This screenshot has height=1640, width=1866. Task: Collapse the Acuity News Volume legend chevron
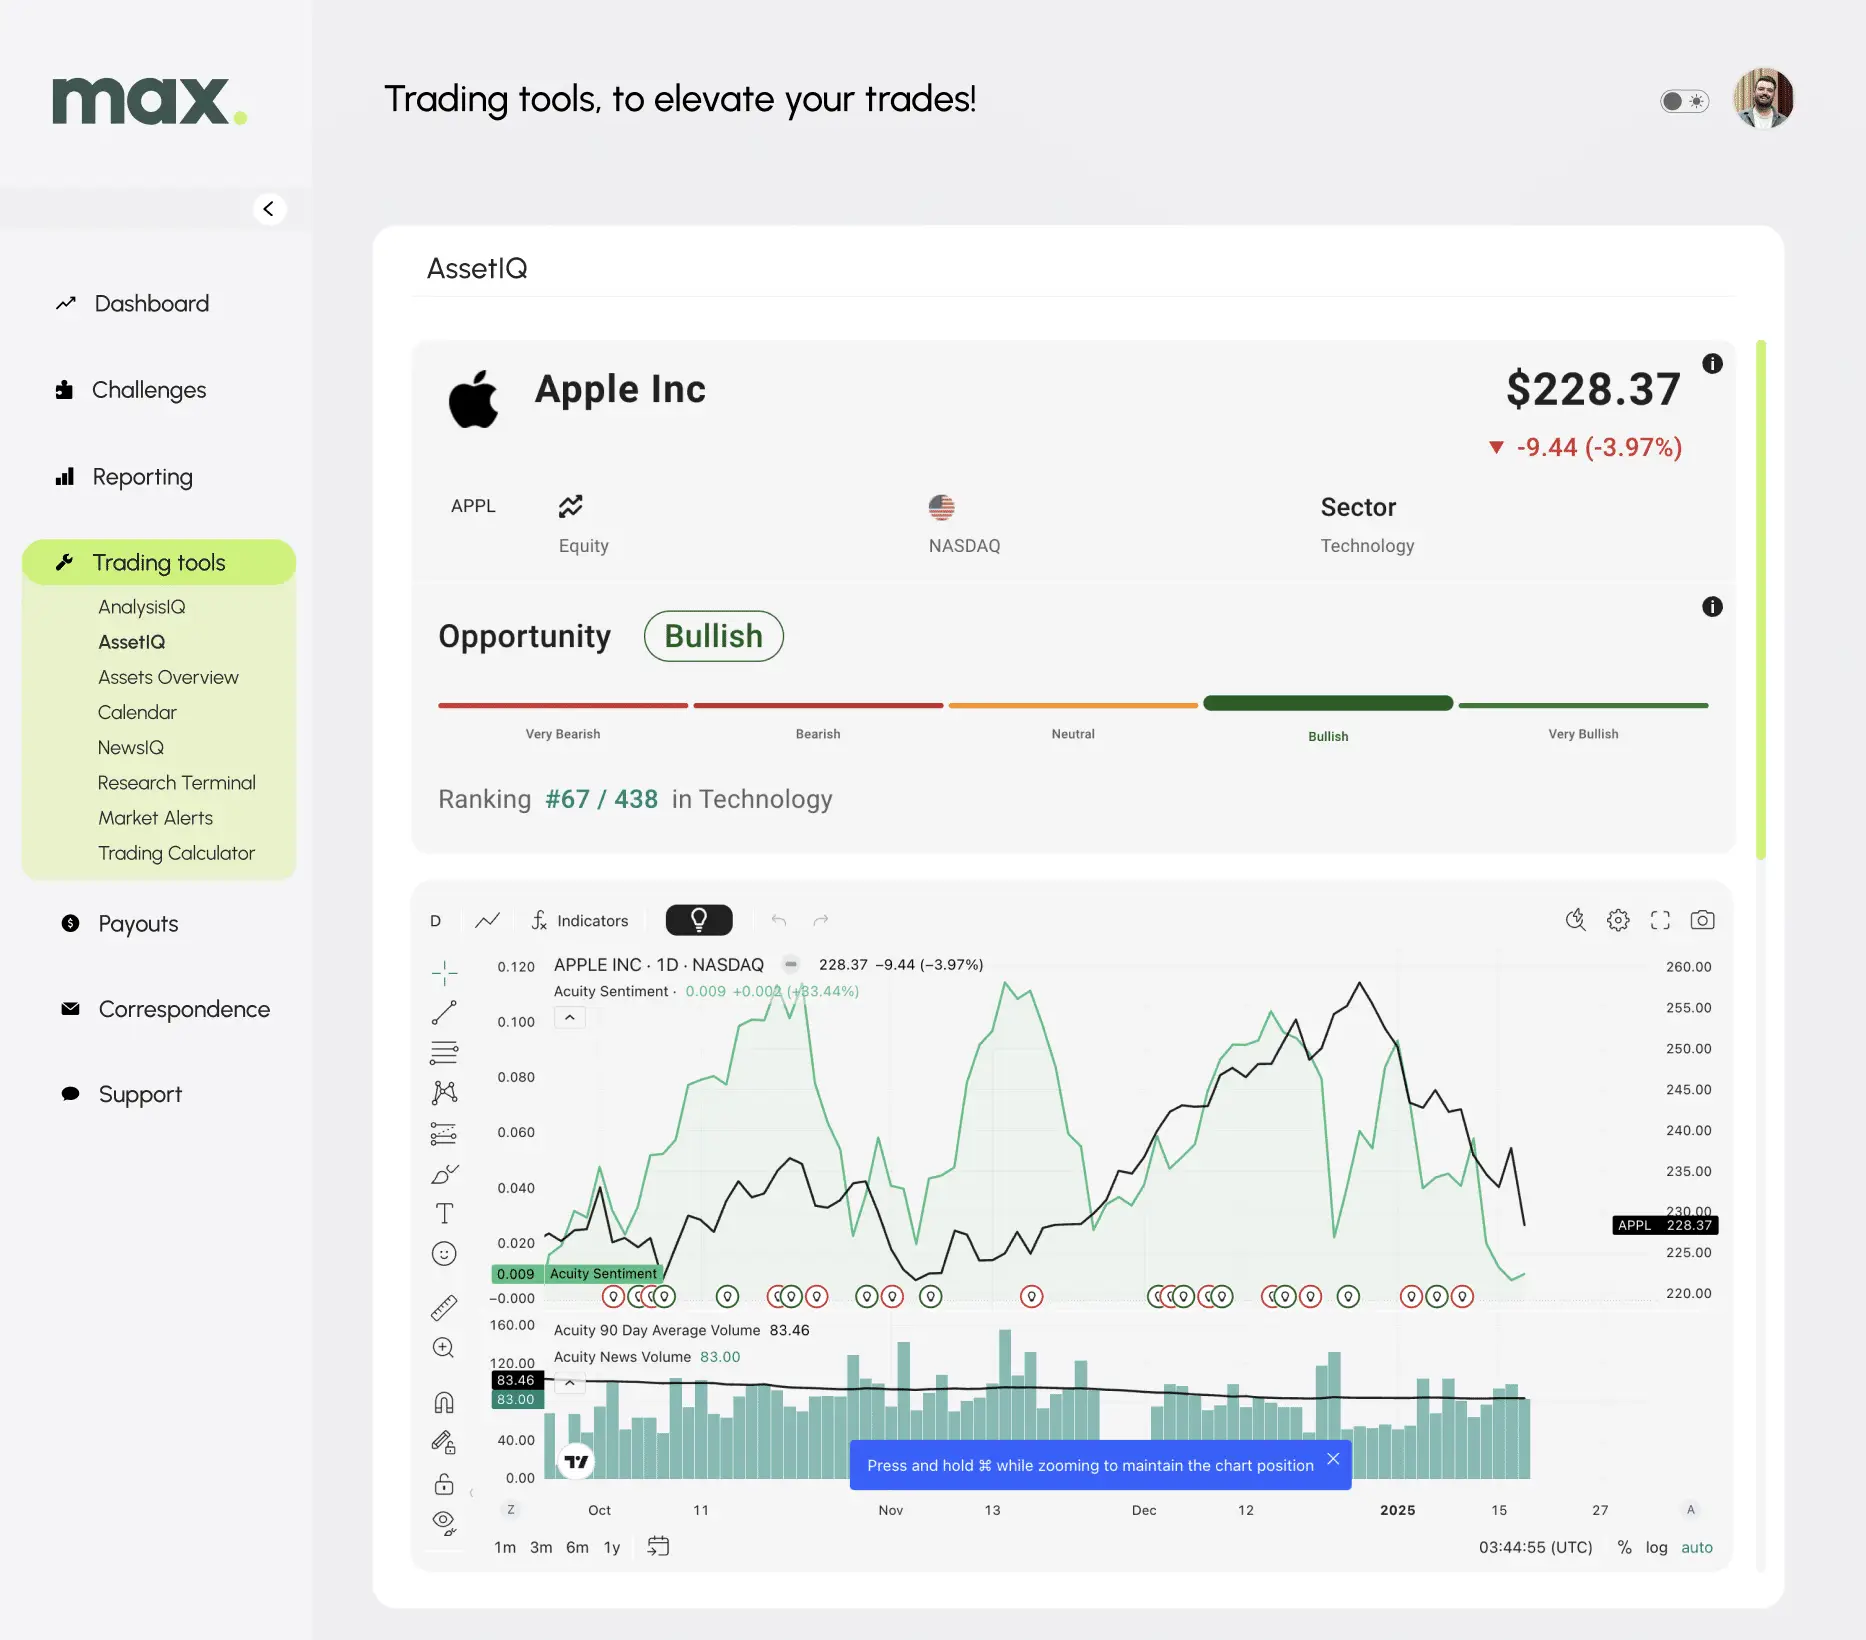click(x=570, y=1383)
